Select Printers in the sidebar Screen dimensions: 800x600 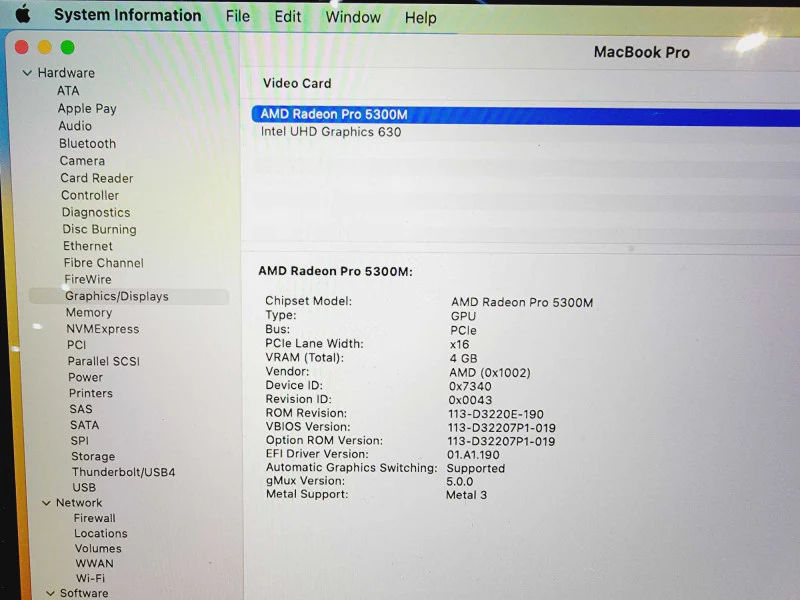91,393
